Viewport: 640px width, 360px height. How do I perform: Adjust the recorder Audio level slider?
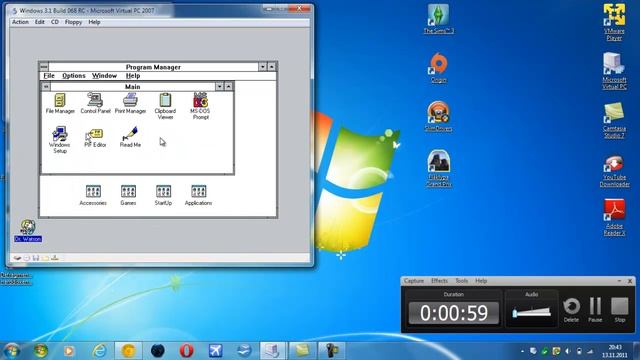pyautogui.click(x=531, y=313)
